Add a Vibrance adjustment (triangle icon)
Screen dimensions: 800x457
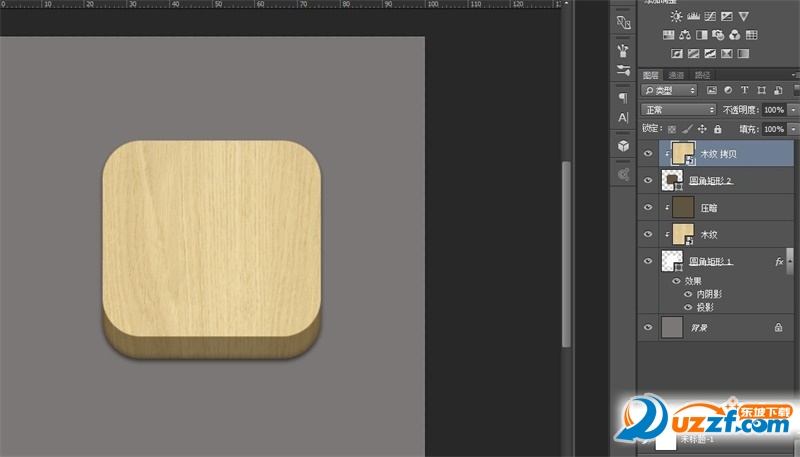tap(744, 17)
